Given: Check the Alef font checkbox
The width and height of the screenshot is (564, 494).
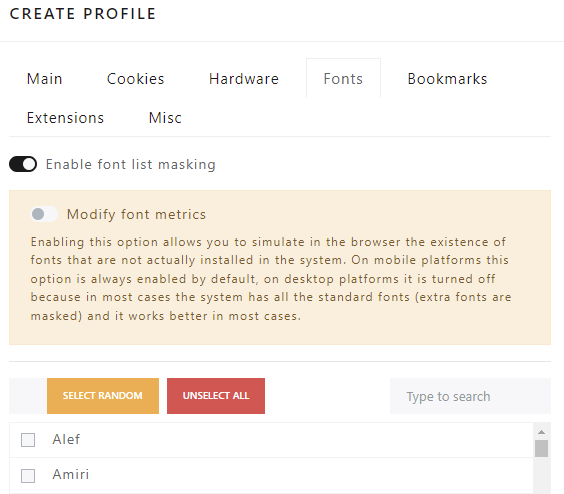Looking at the screenshot, I should pyautogui.click(x=28, y=440).
